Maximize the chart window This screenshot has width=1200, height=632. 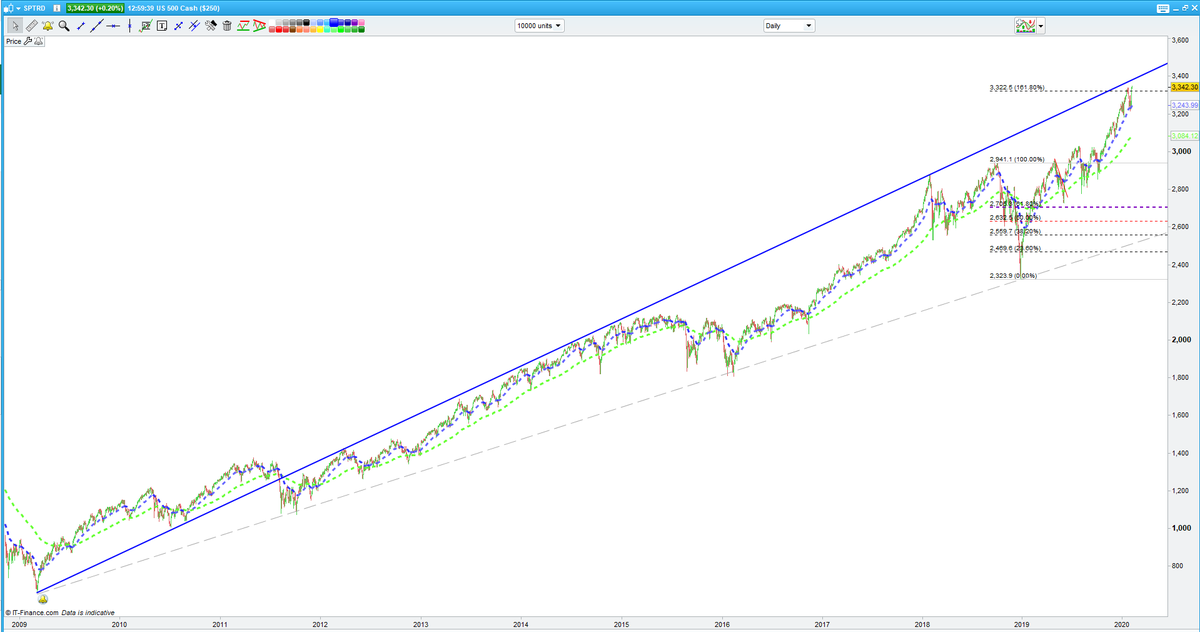pyautogui.click(x=1184, y=8)
